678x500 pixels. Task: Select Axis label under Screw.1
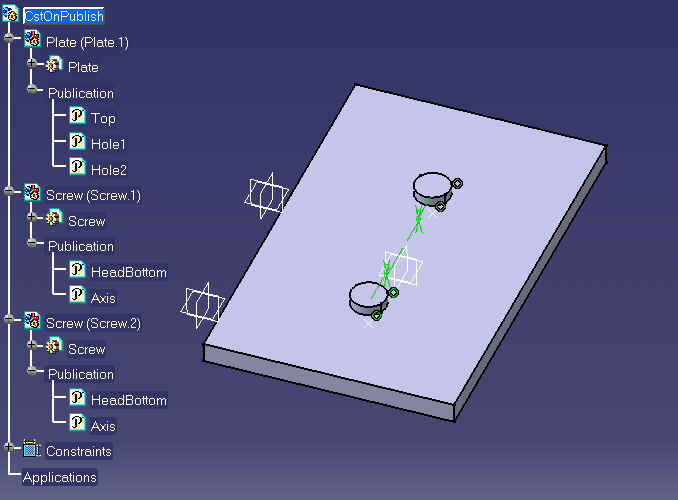point(103,297)
